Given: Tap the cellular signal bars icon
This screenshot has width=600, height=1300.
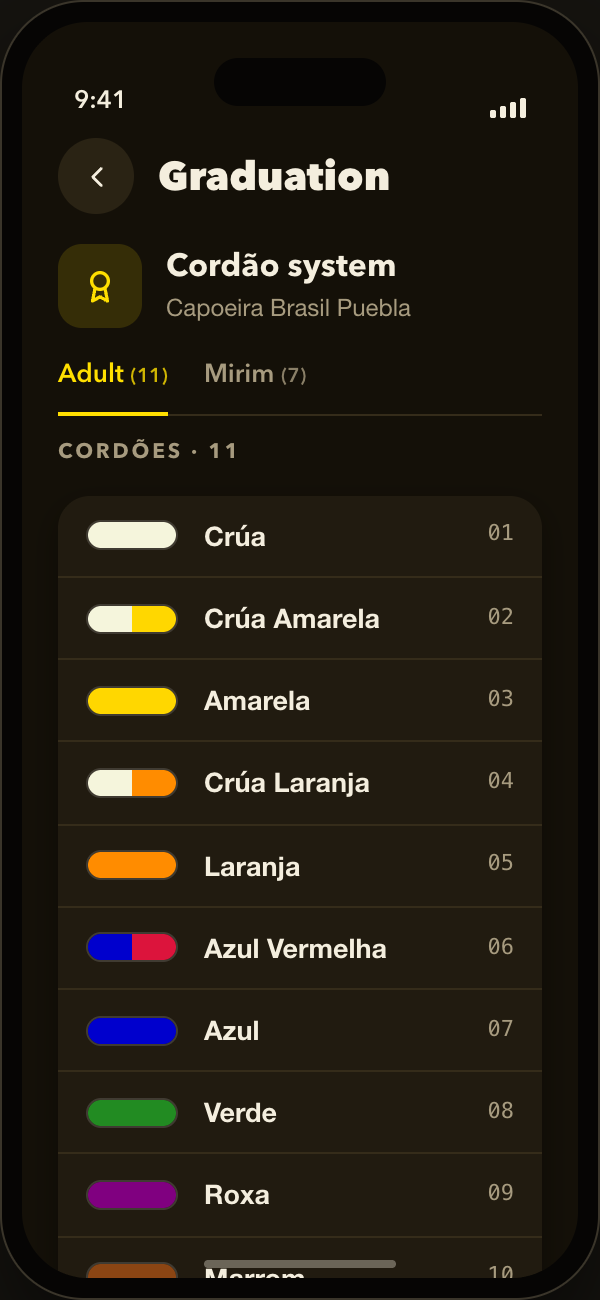Looking at the screenshot, I should point(508,109).
